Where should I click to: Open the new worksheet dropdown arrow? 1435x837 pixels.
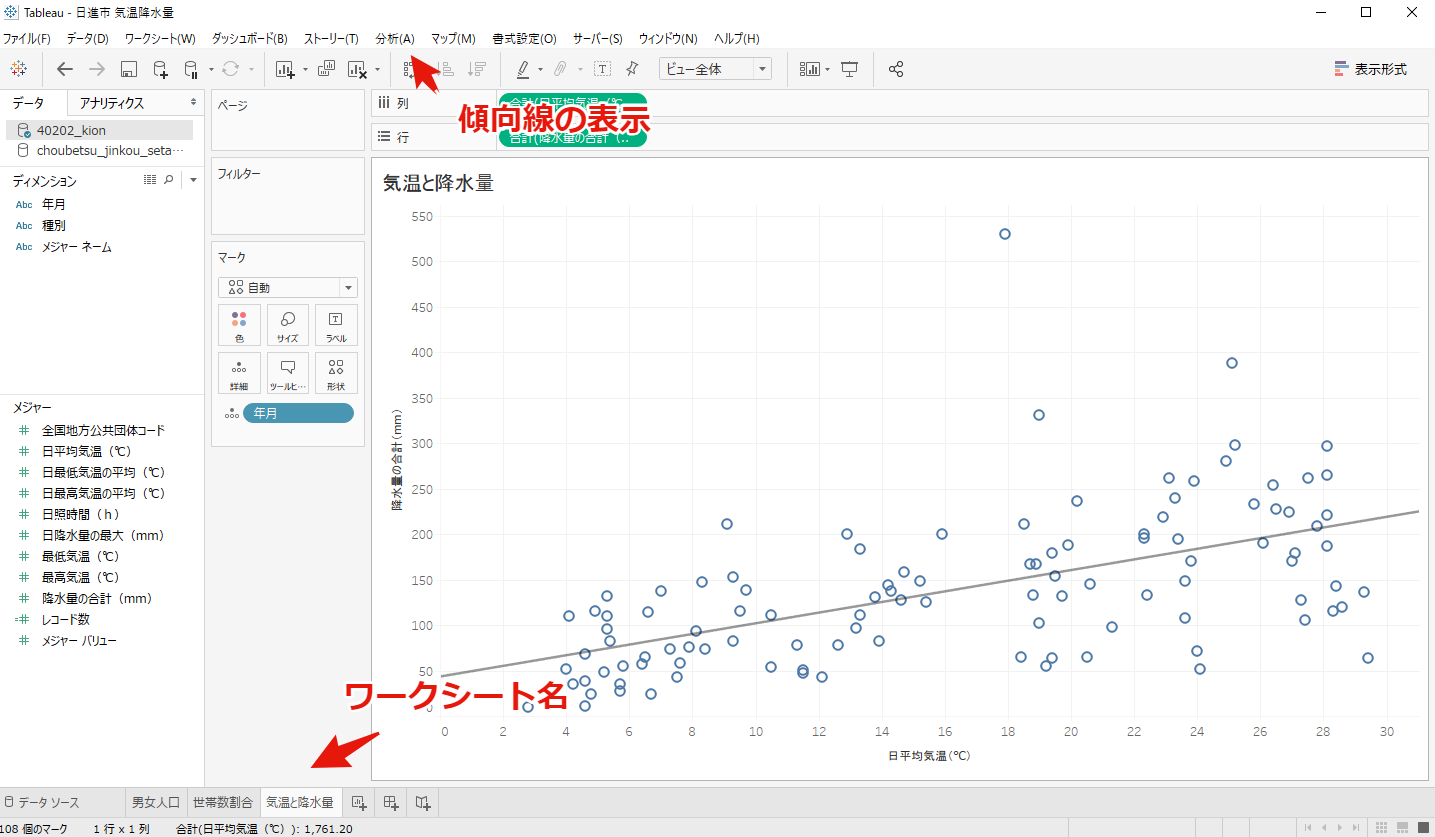pyautogui.click(x=305, y=69)
